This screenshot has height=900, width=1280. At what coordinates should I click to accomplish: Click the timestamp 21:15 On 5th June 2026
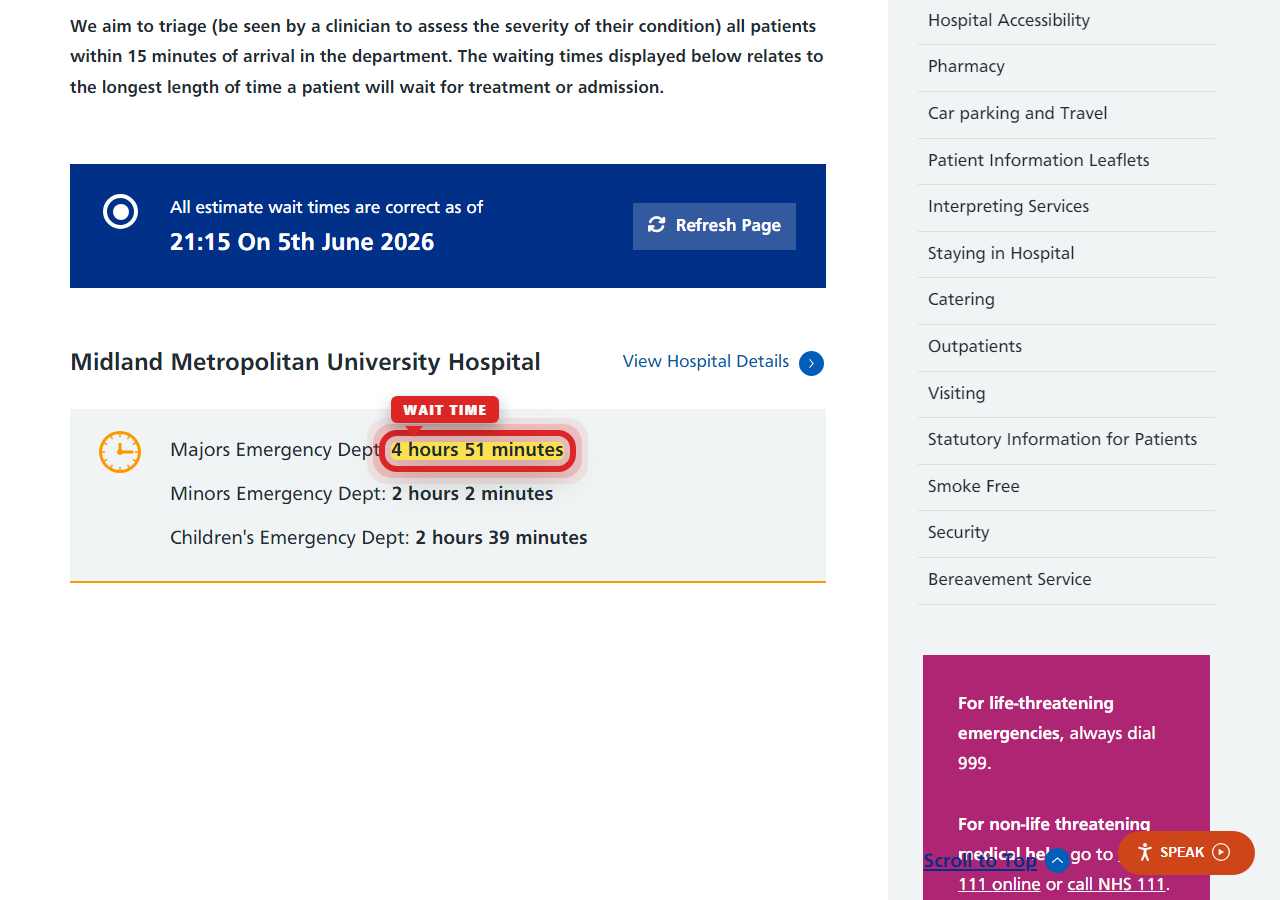[x=302, y=242]
